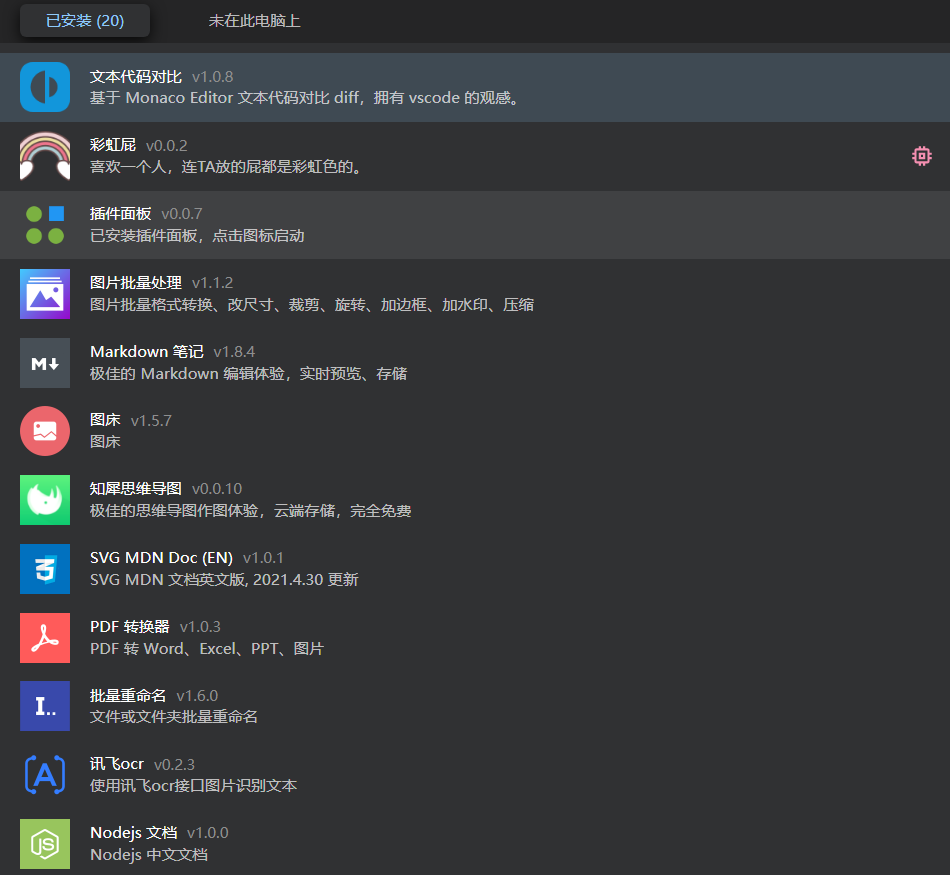Select the PDF 转换器 title
950x875 pixels.
click(130, 627)
